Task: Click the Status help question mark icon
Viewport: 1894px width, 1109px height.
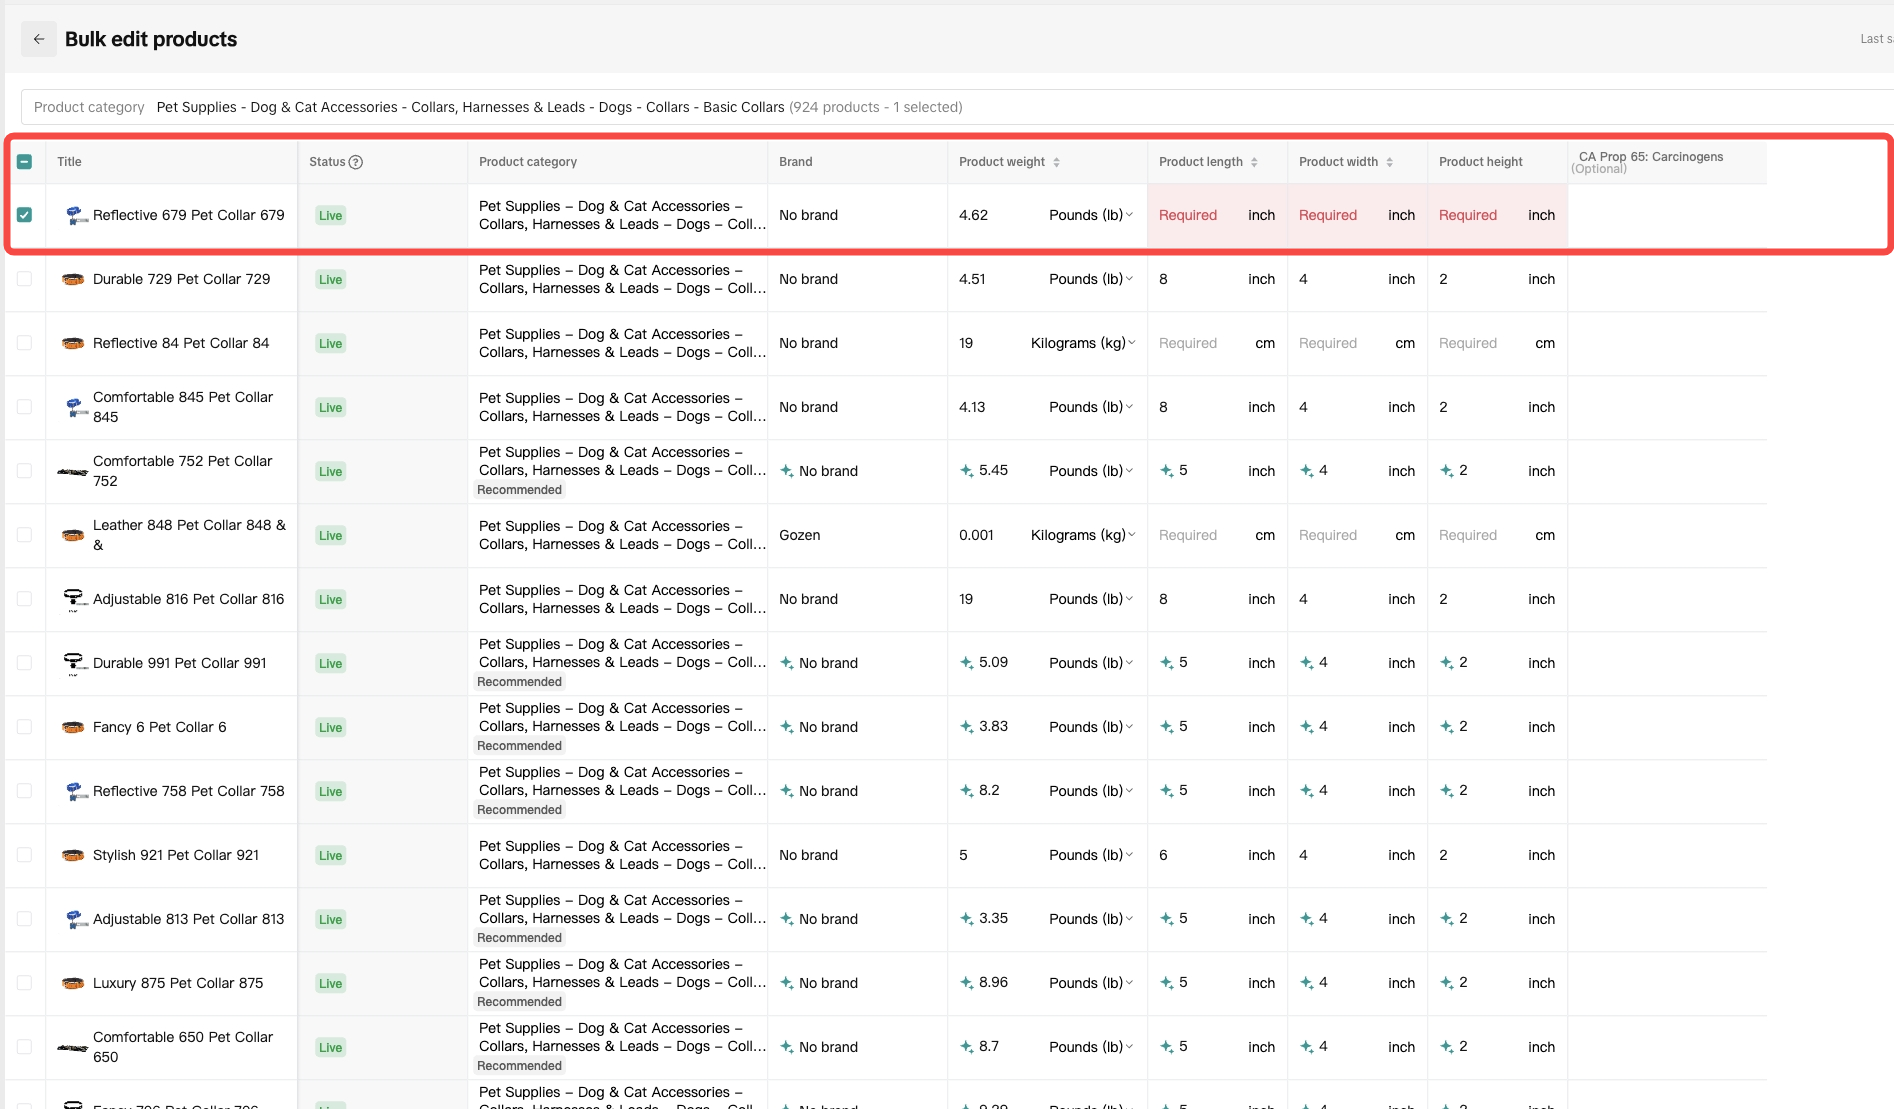Action: coord(356,162)
